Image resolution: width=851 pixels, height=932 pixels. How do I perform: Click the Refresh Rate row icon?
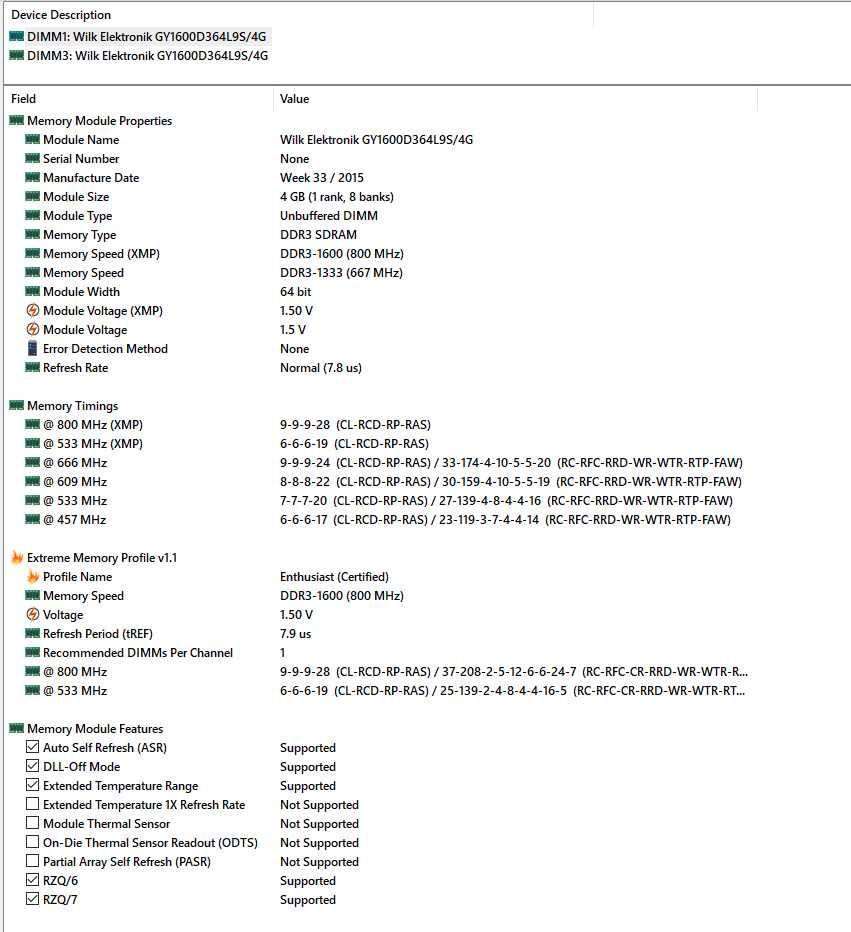click(33, 367)
